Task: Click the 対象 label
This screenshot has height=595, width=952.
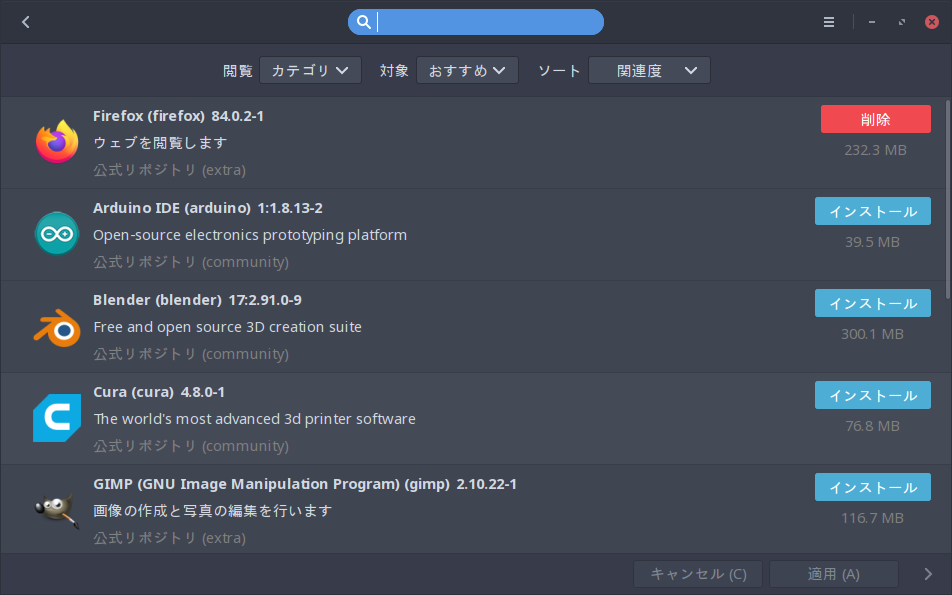Action: 394,71
